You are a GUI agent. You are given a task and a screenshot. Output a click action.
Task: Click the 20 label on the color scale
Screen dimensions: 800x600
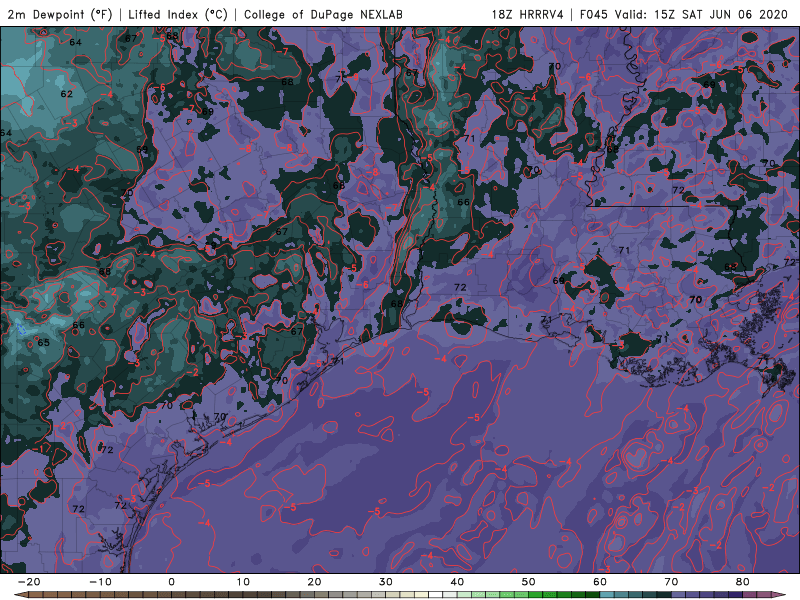(314, 582)
